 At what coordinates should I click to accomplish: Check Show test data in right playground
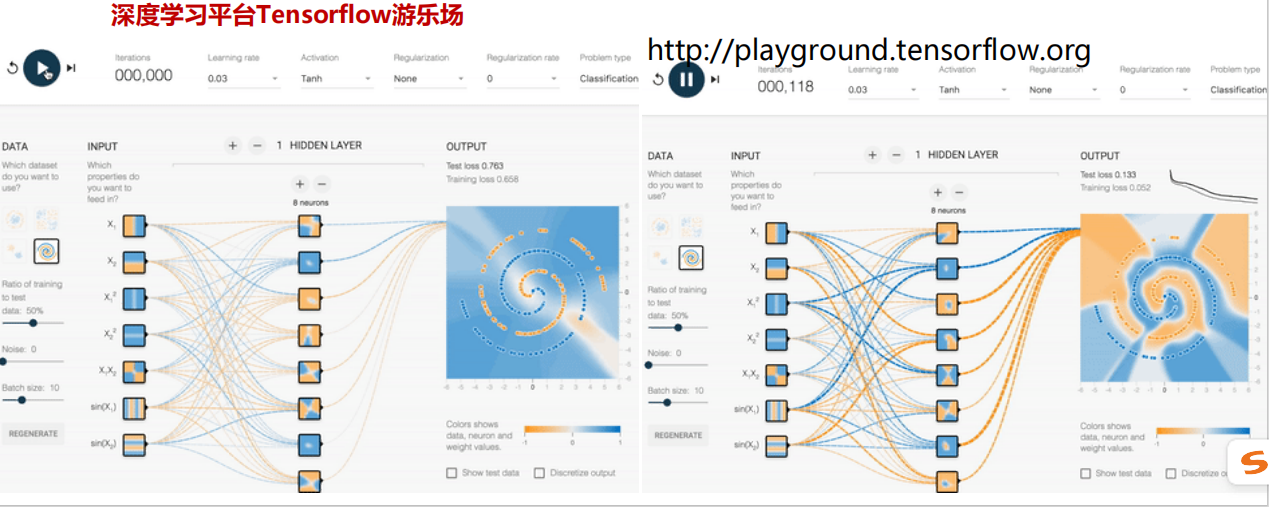coord(1086,473)
